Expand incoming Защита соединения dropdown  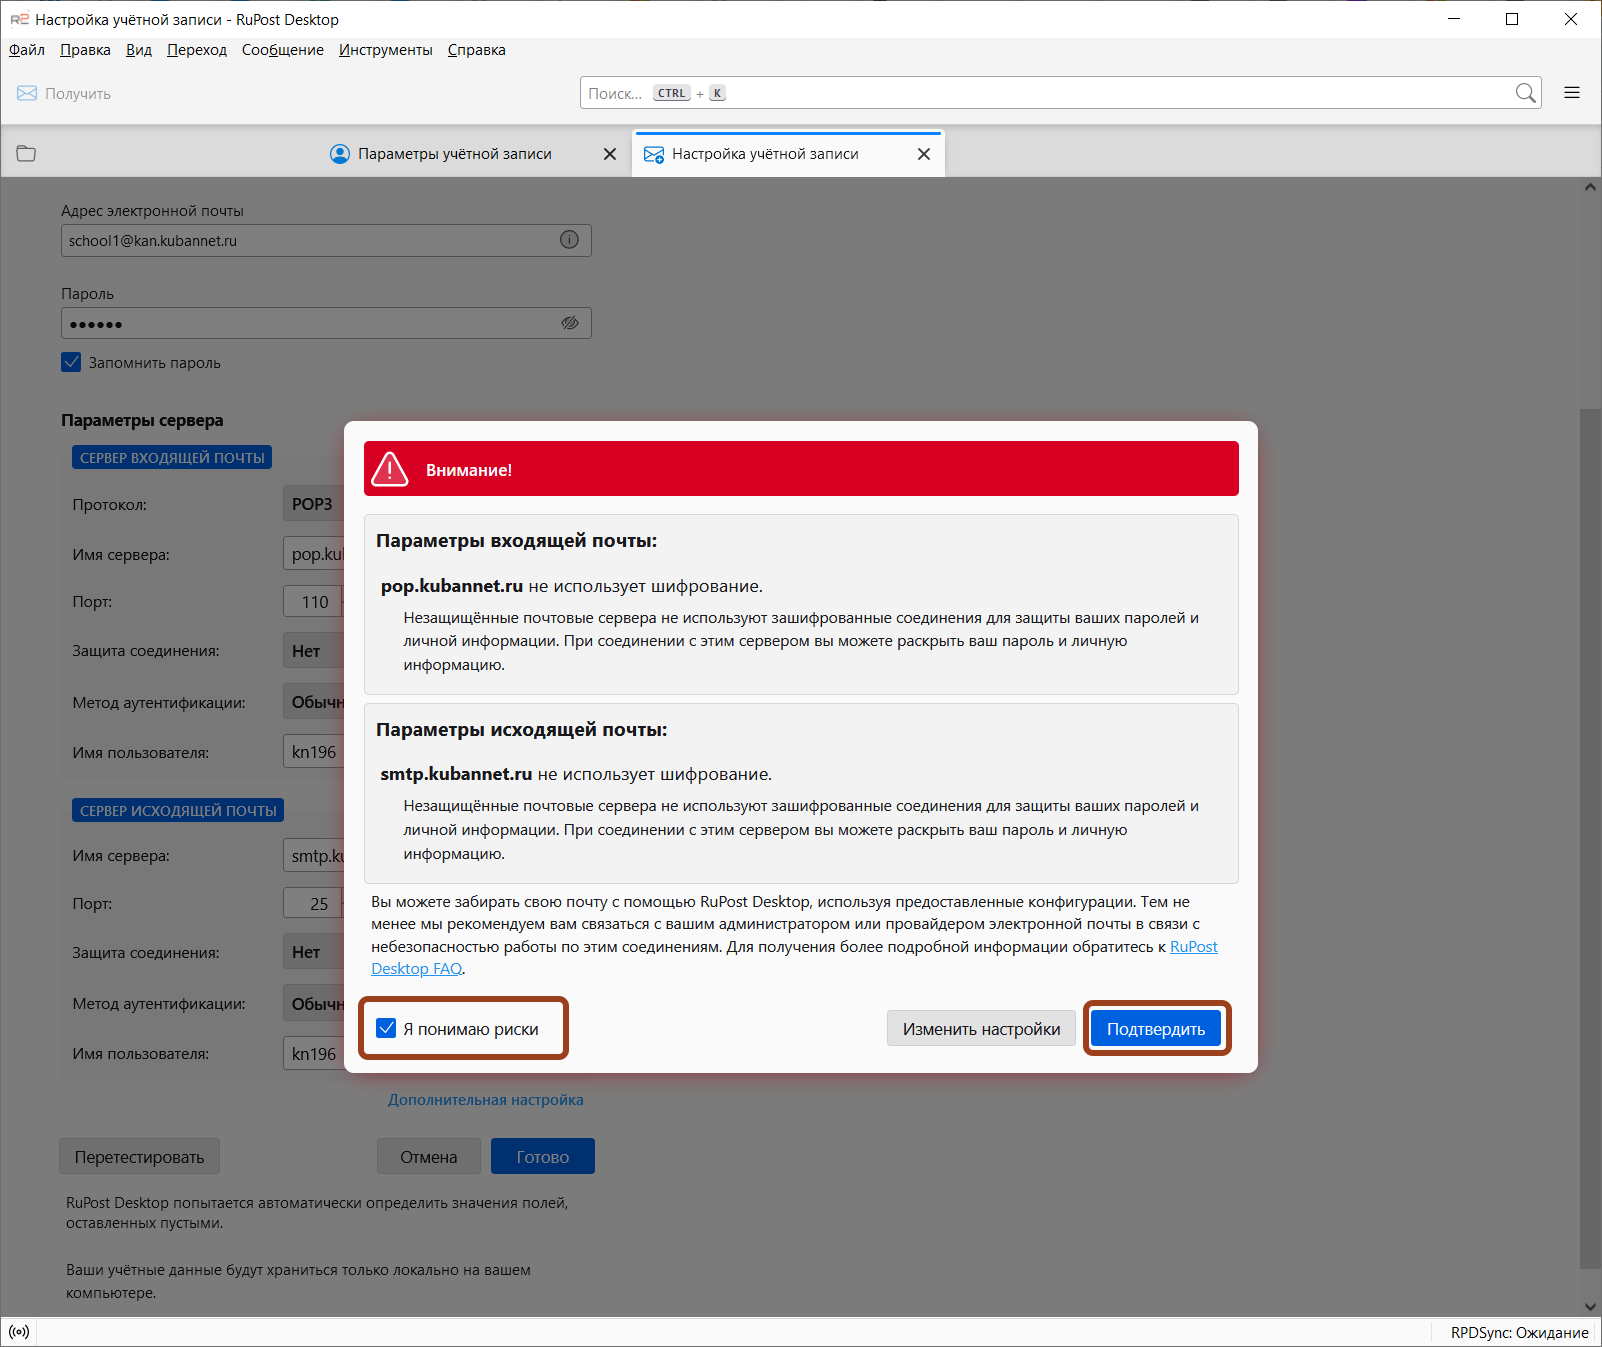pos(313,651)
